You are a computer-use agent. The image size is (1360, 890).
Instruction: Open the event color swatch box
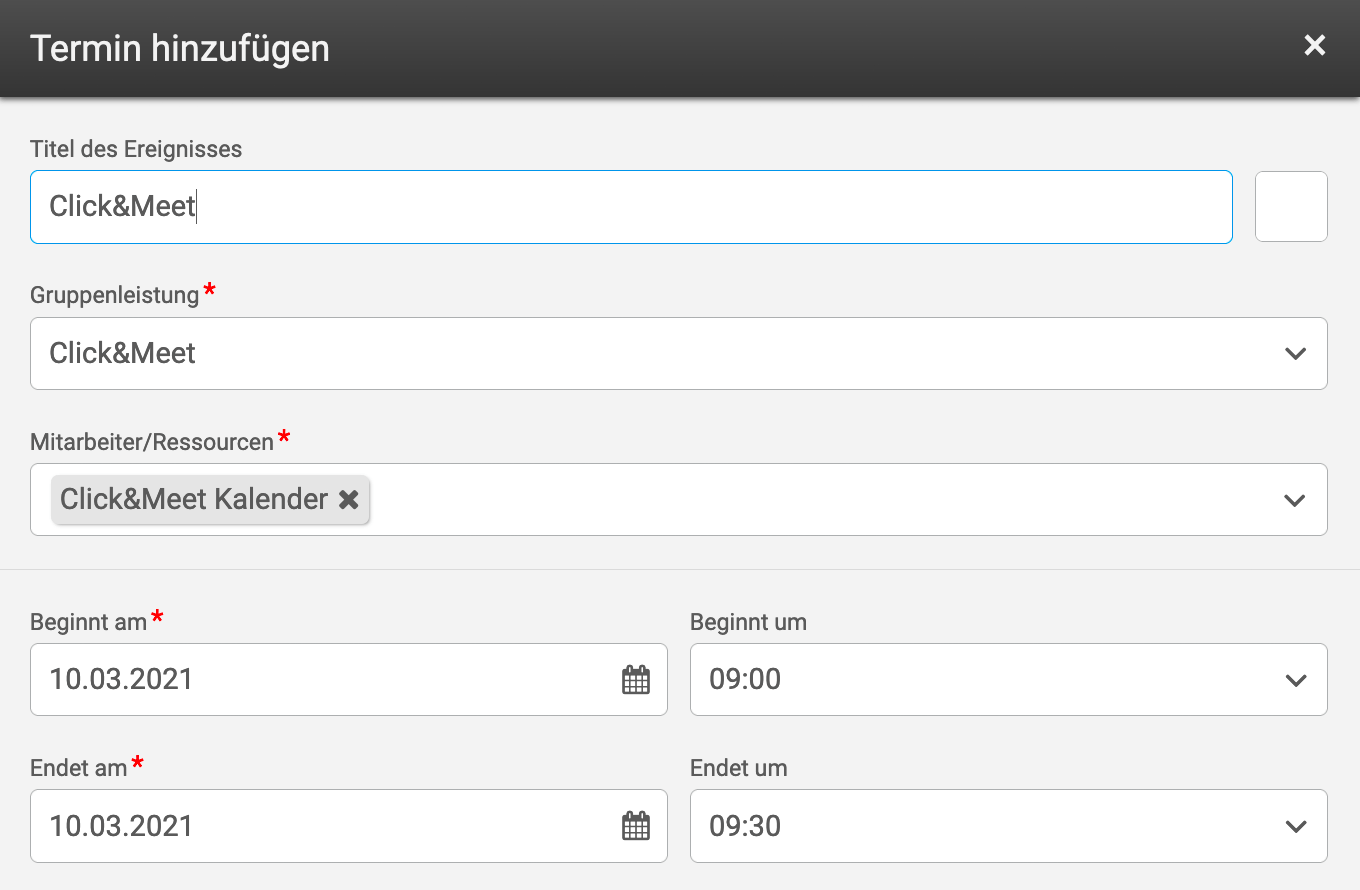[x=1291, y=207]
